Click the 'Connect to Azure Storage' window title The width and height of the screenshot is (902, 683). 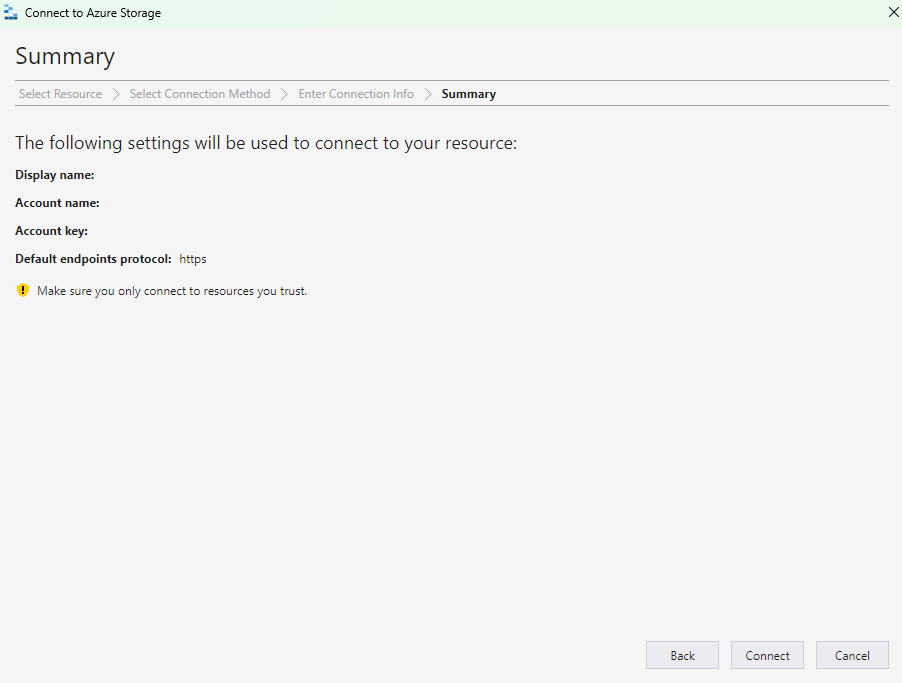(93, 13)
